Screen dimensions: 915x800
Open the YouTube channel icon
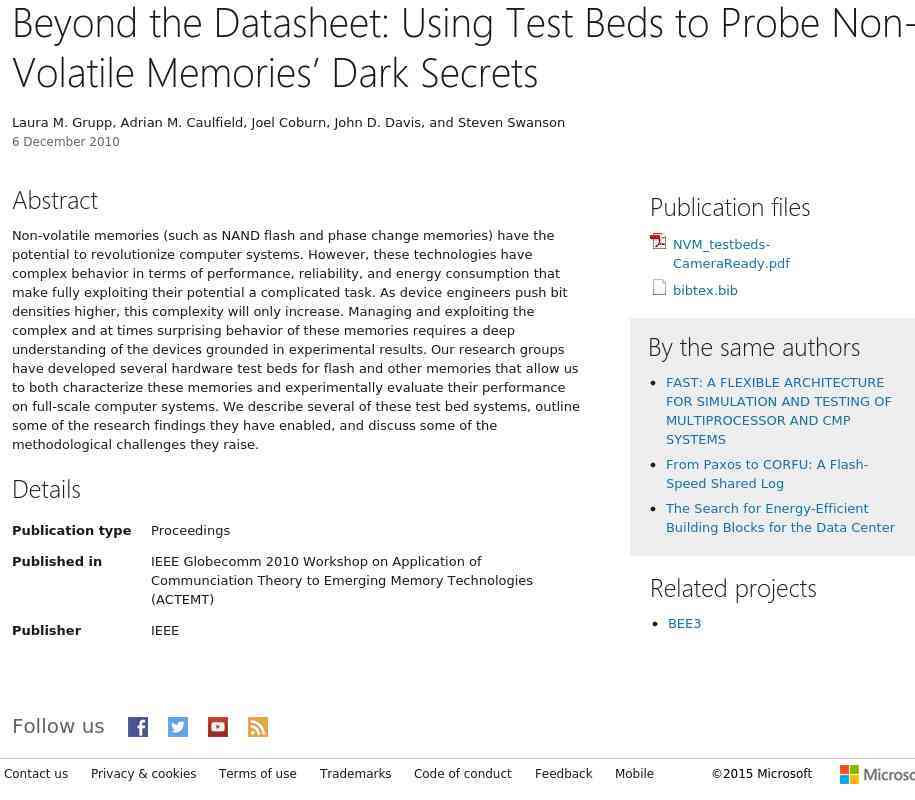218,727
